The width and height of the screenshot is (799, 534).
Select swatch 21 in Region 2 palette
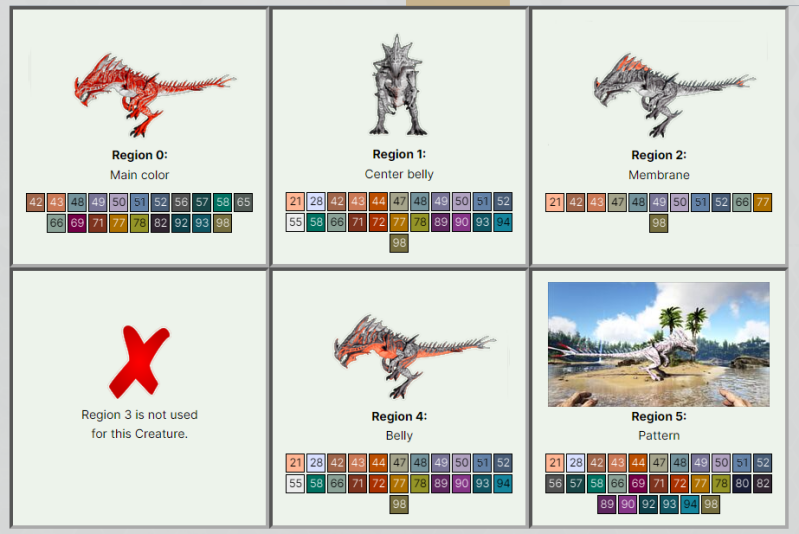tap(555, 202)
